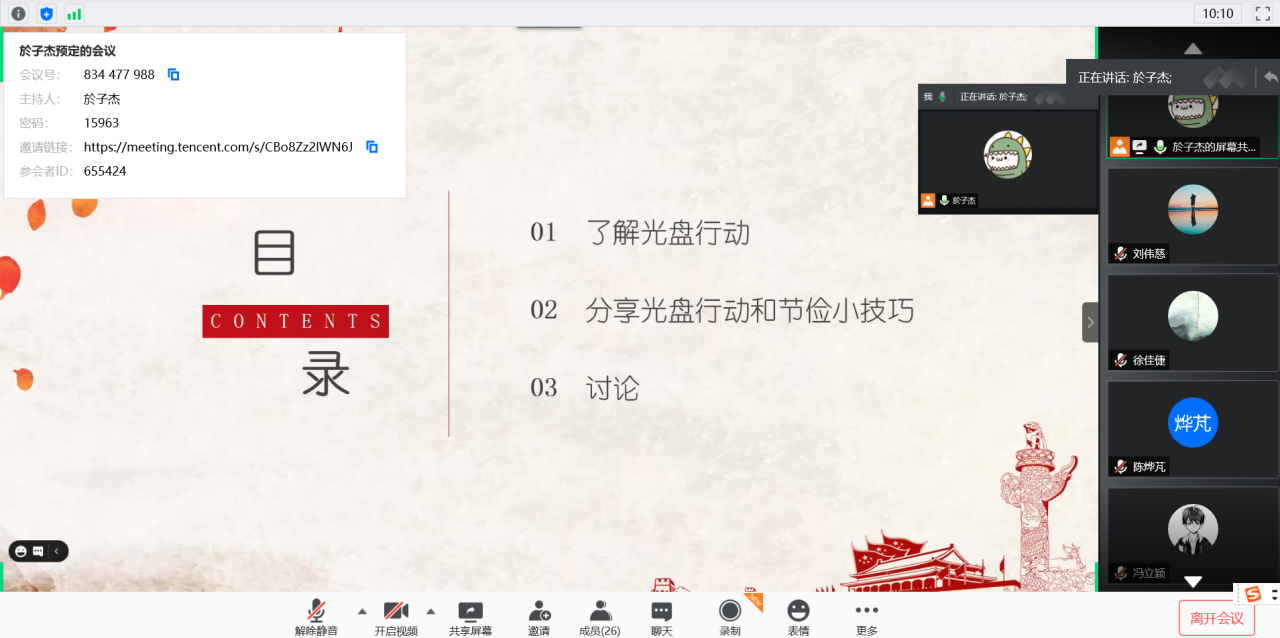Viewport: 1280px width, 638px height.
Task: Click the 离开会议 leave meeting button
Action: point(1216,618)
